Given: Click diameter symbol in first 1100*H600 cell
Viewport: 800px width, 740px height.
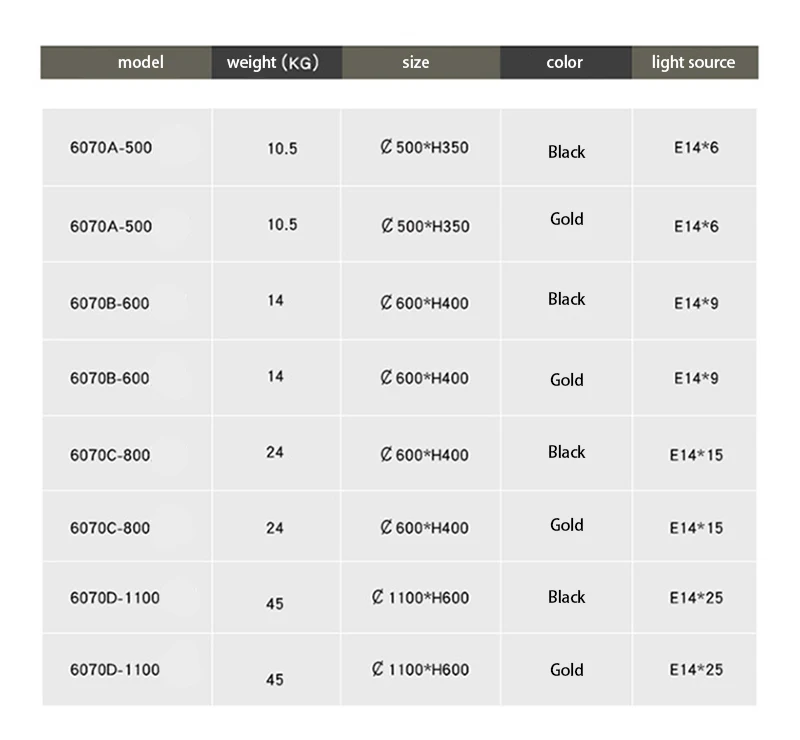Looking at the screenshot, I should coord(378,597).
